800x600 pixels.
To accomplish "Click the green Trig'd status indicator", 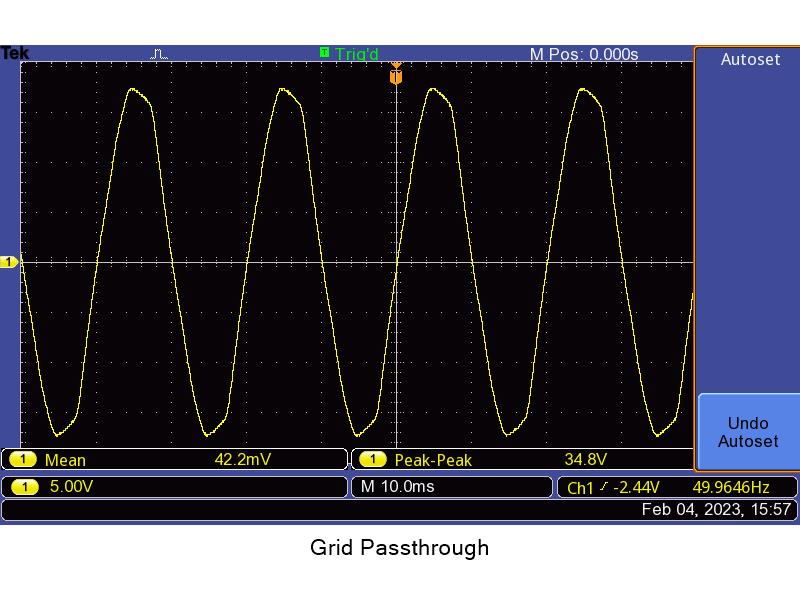I will (x=349, y=53).
